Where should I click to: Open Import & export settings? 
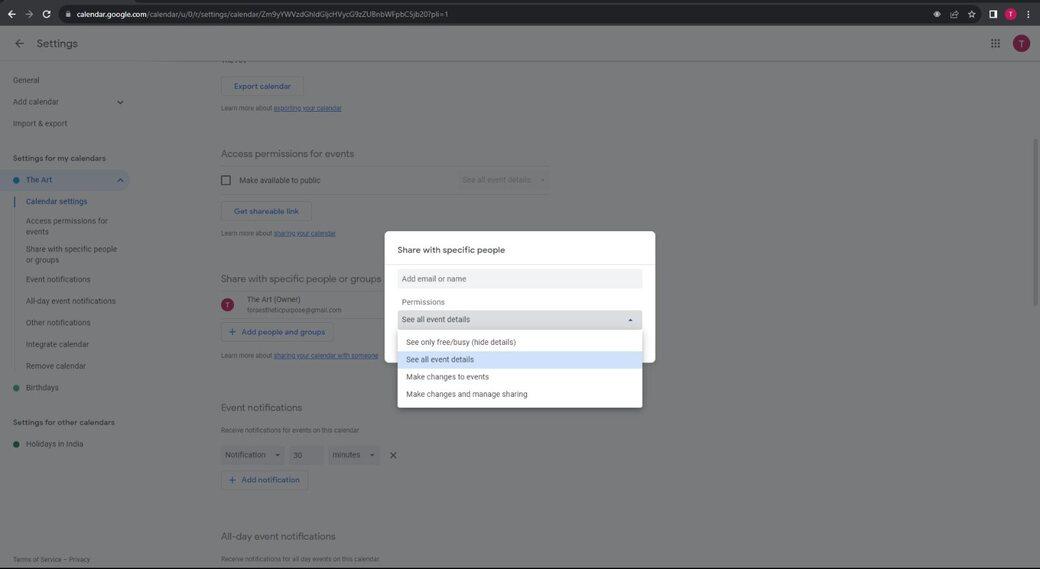pos(40,123)
